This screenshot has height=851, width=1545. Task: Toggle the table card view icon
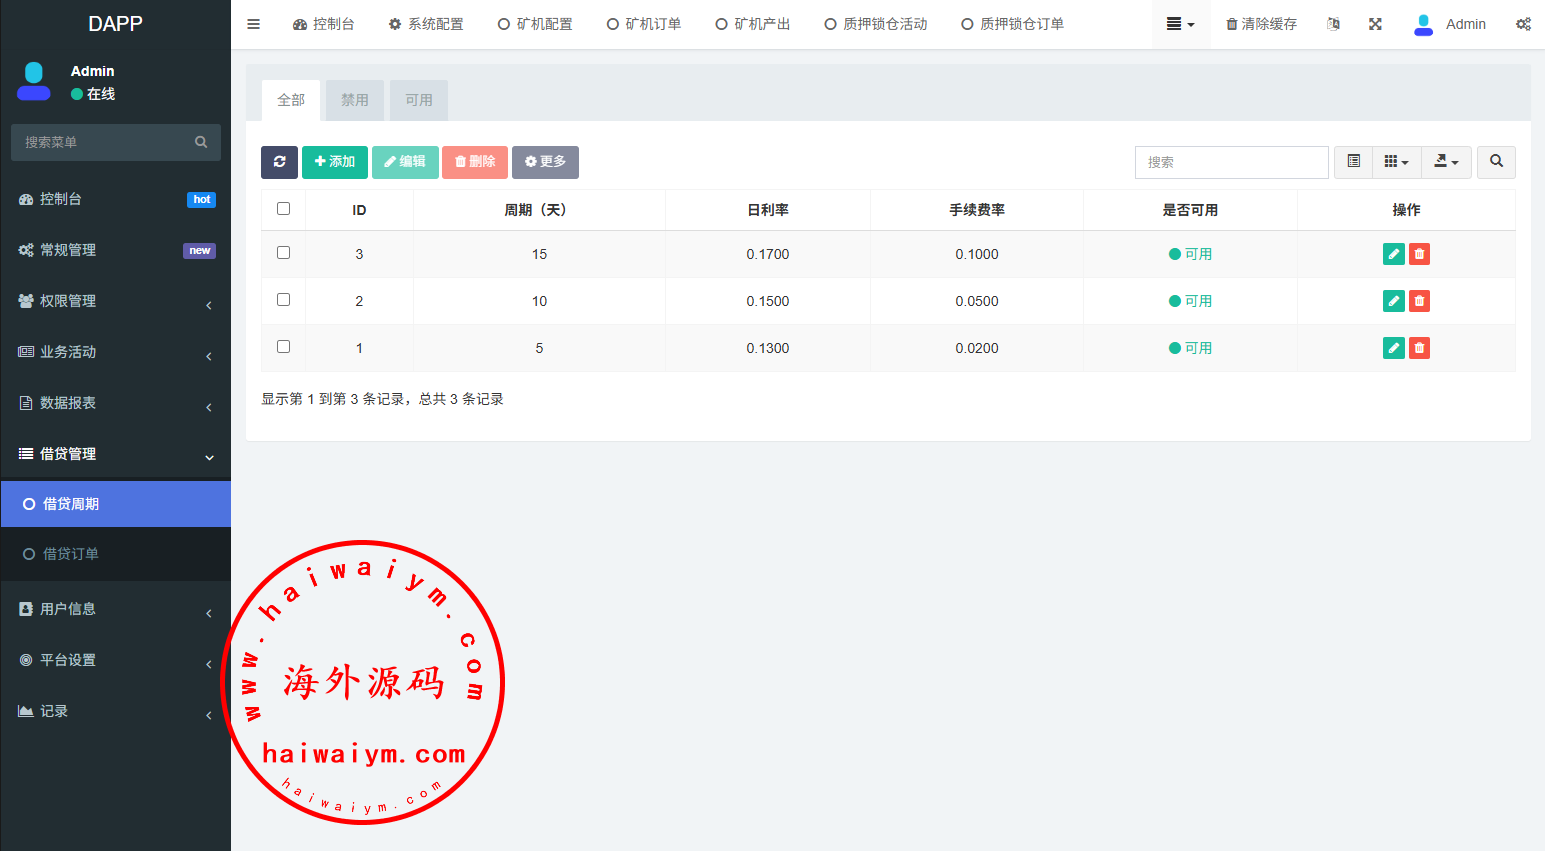coord(1353,162)
